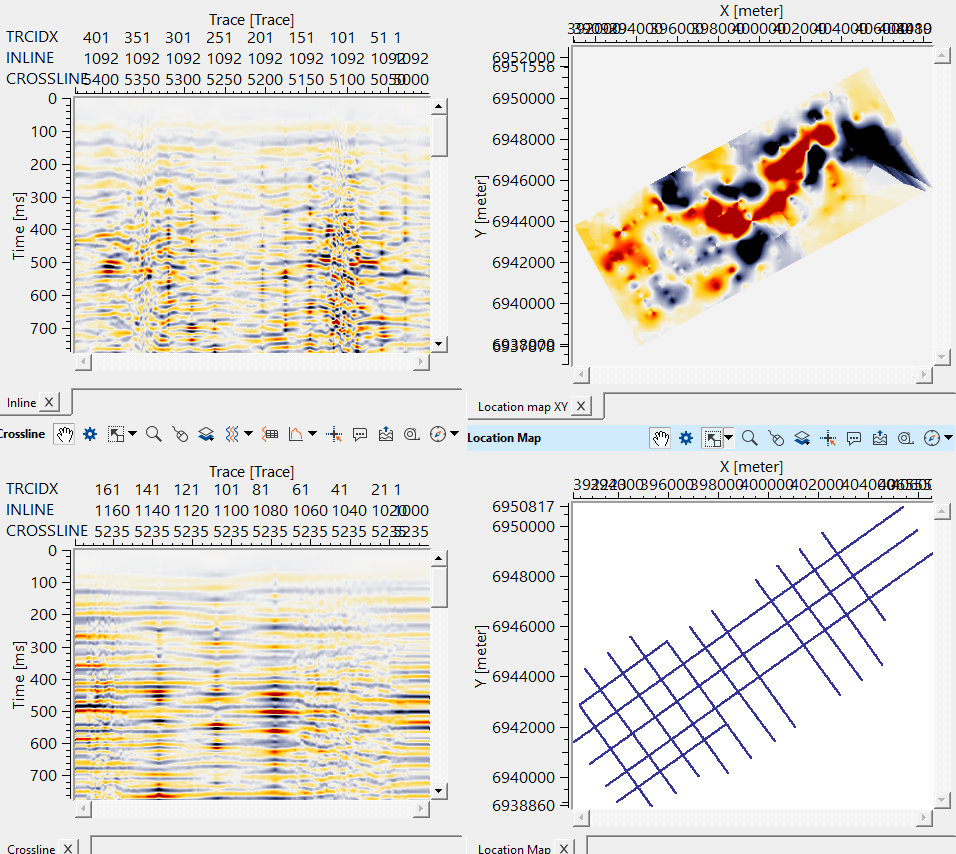Click the trace table icon in Crossline toolbar
The image size is (956, 854).
[x=269, y=434]
